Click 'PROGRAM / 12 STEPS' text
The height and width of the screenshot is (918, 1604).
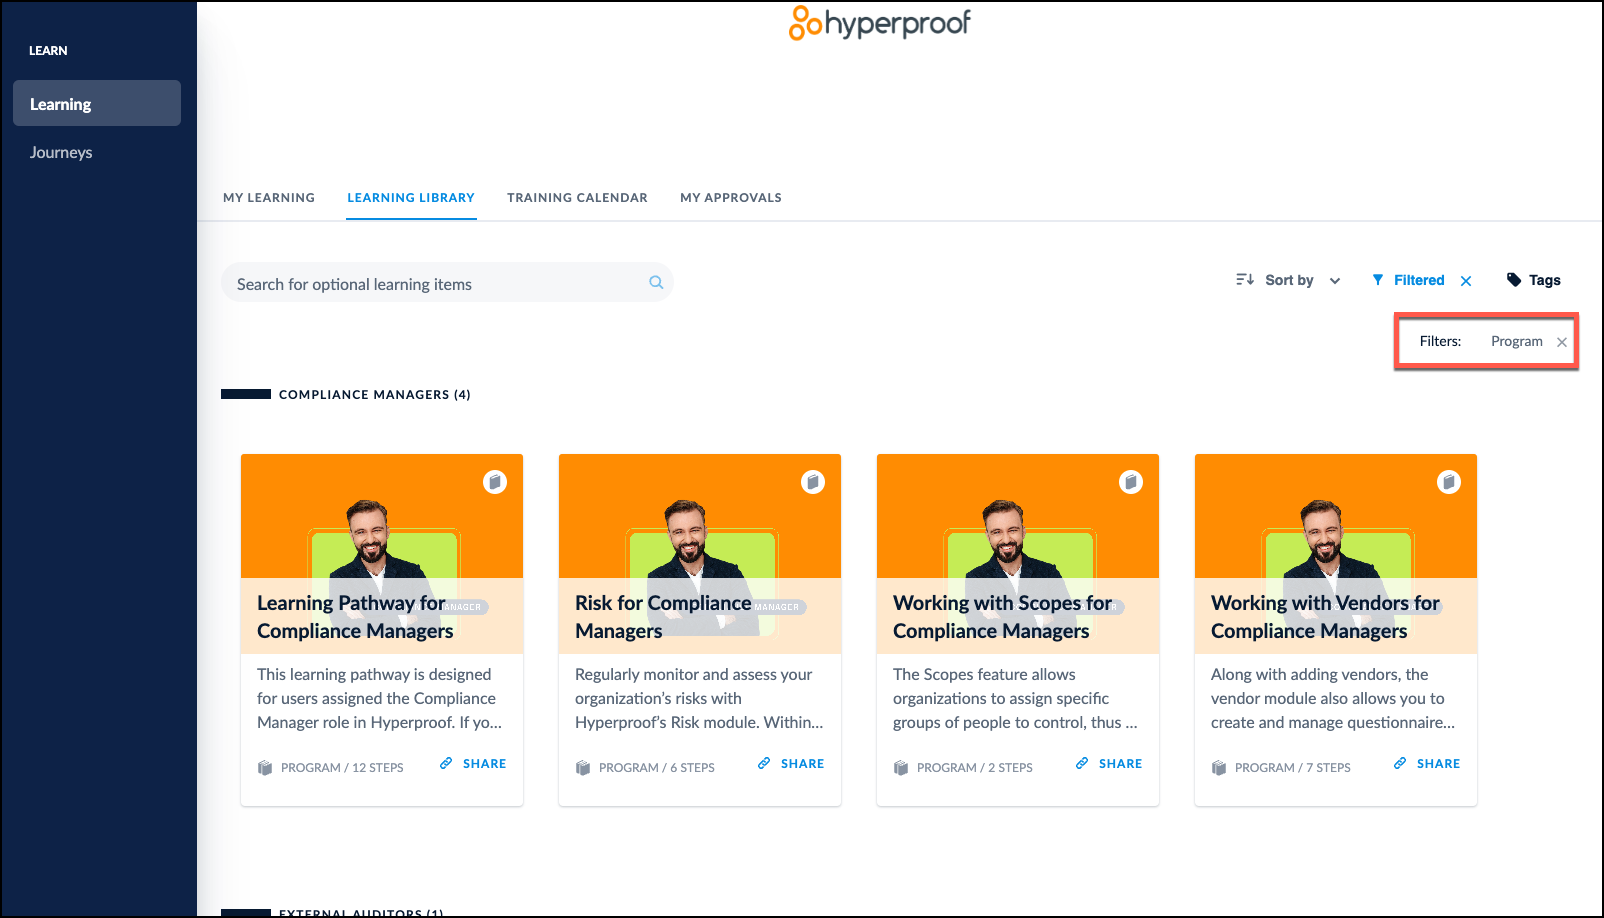tap(342, 768)
